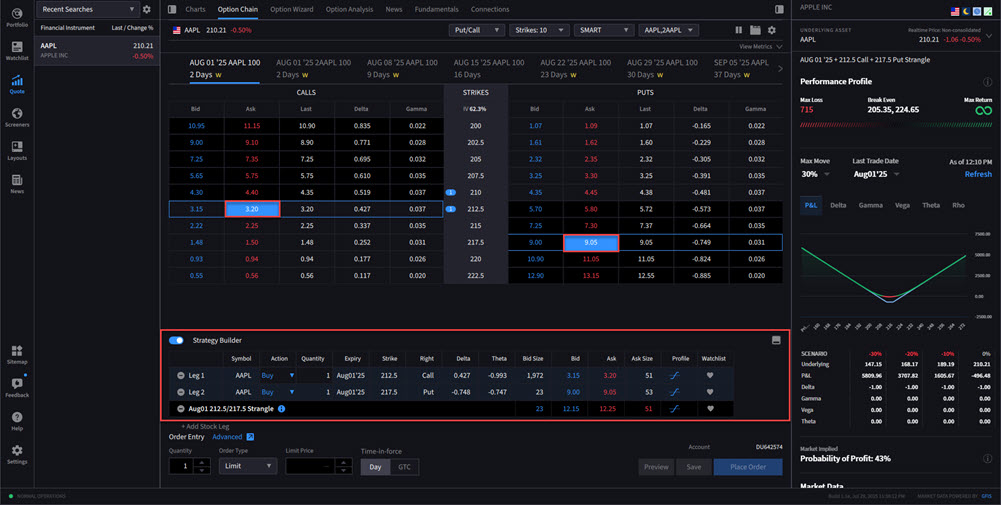
Task: Open Last Trade Date Aug01'25 dropdown
Action: 876,174
